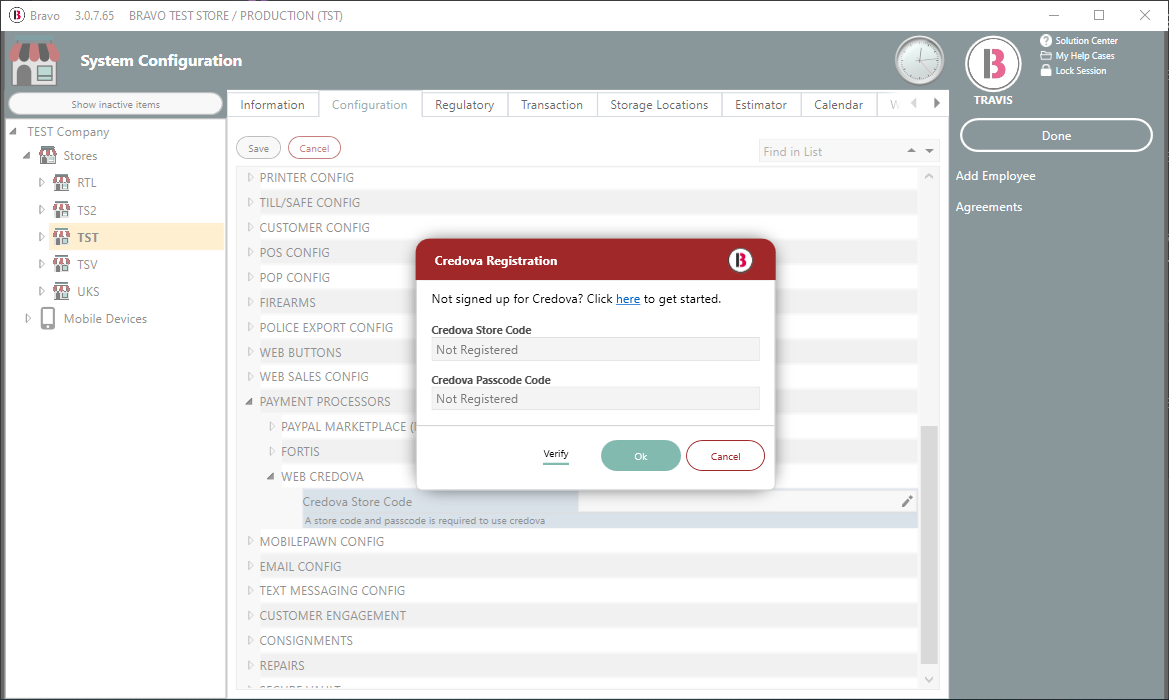Click the UKS store icon
The width and height of the screenshot is (1169, 700).
click(61, 291)
